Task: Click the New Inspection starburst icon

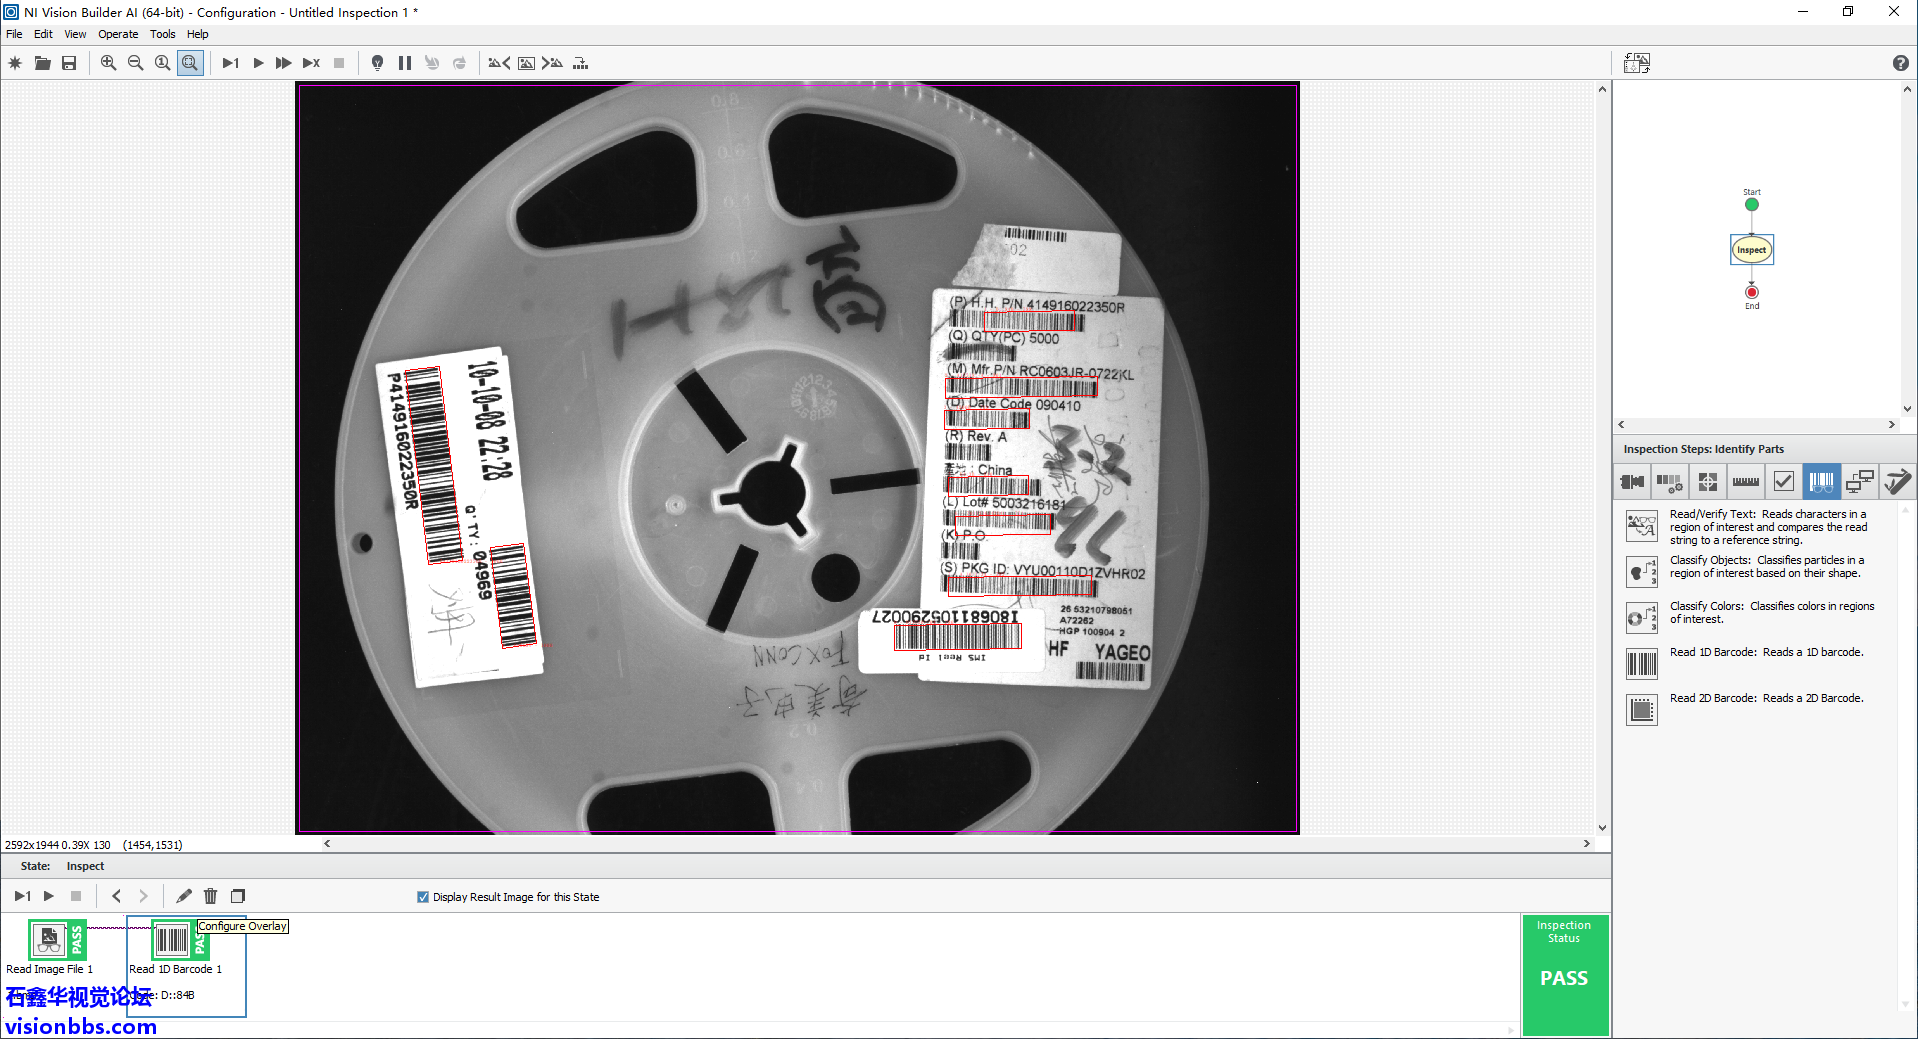Action: coord(15,63)
